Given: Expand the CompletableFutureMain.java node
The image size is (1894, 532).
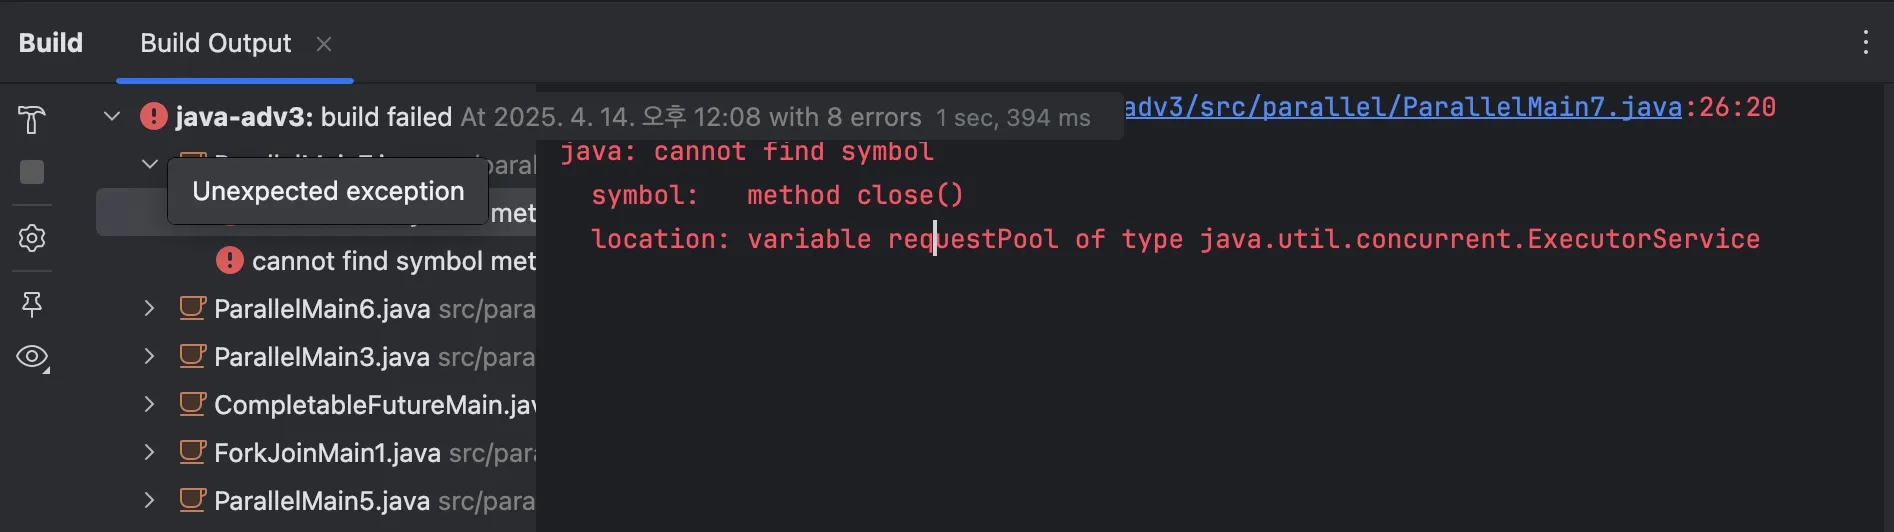Looking at the screenshot, I should (x=149, y=404).
